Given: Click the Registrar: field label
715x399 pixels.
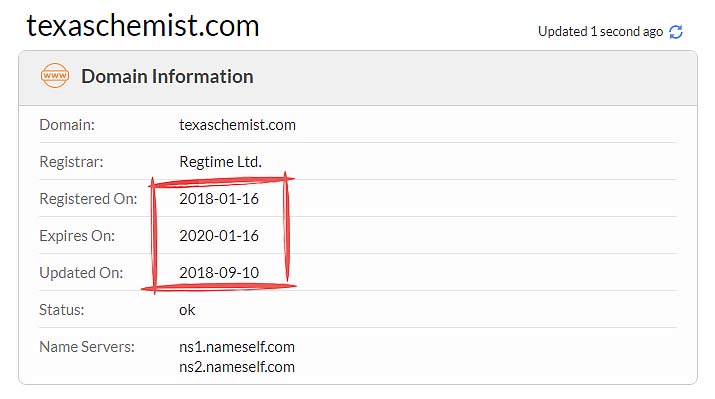Looking at the screenshot, I should (x=72, y=162).
